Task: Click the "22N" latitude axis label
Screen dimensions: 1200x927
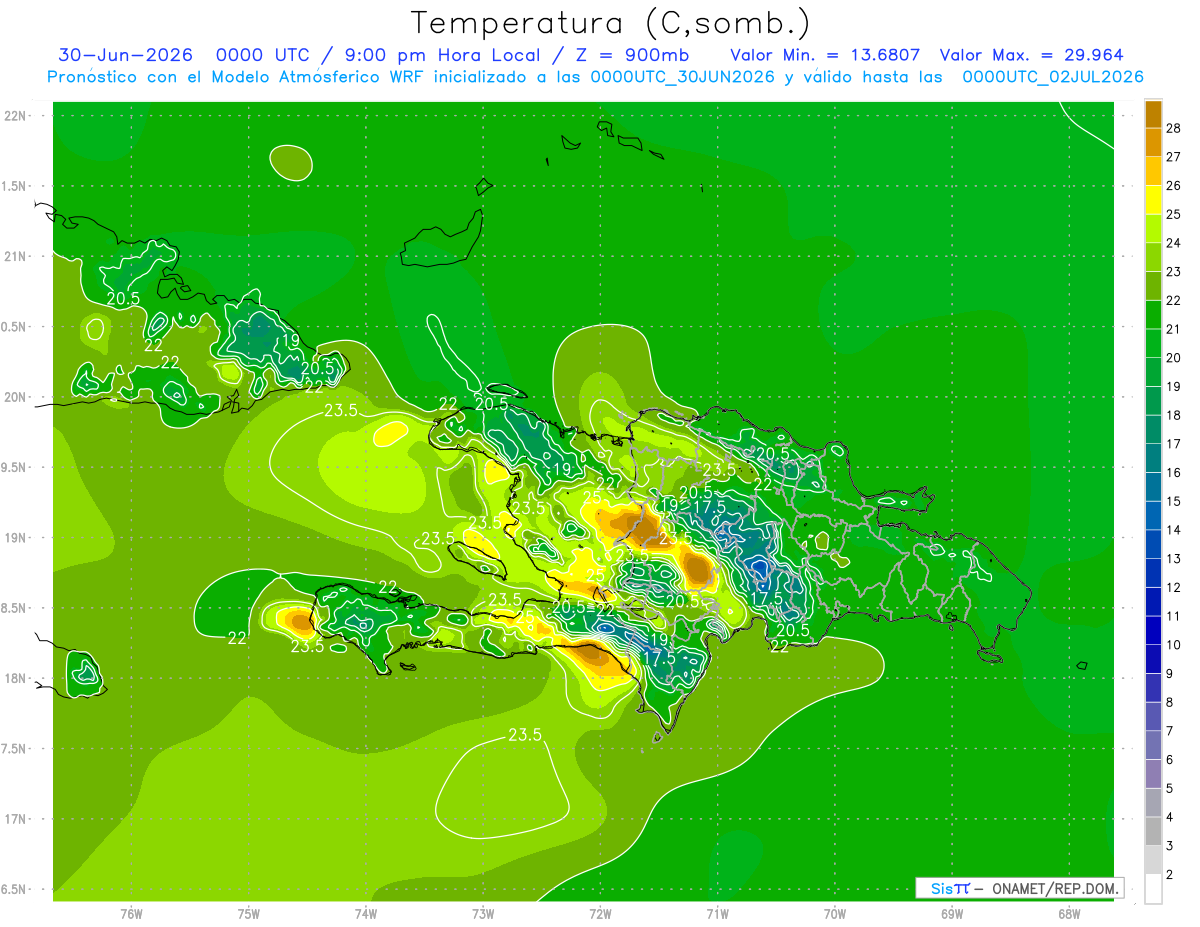Action: pyautogui.click(x=16, y=115)
